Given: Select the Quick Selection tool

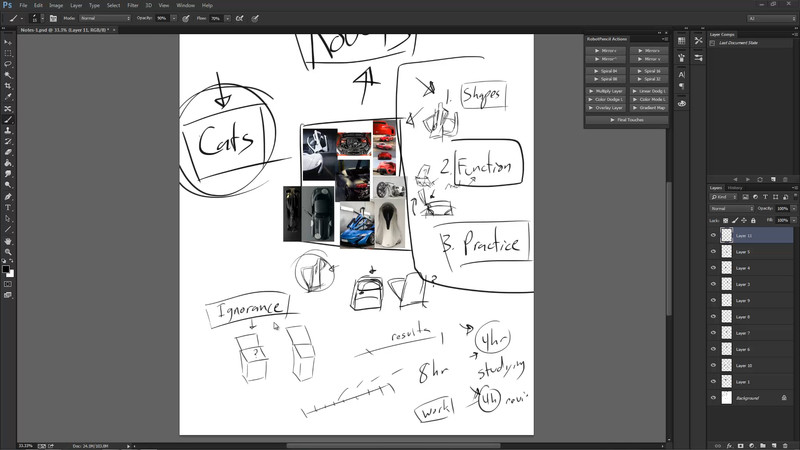Looking at the screenshot, I should pos(8,75).
